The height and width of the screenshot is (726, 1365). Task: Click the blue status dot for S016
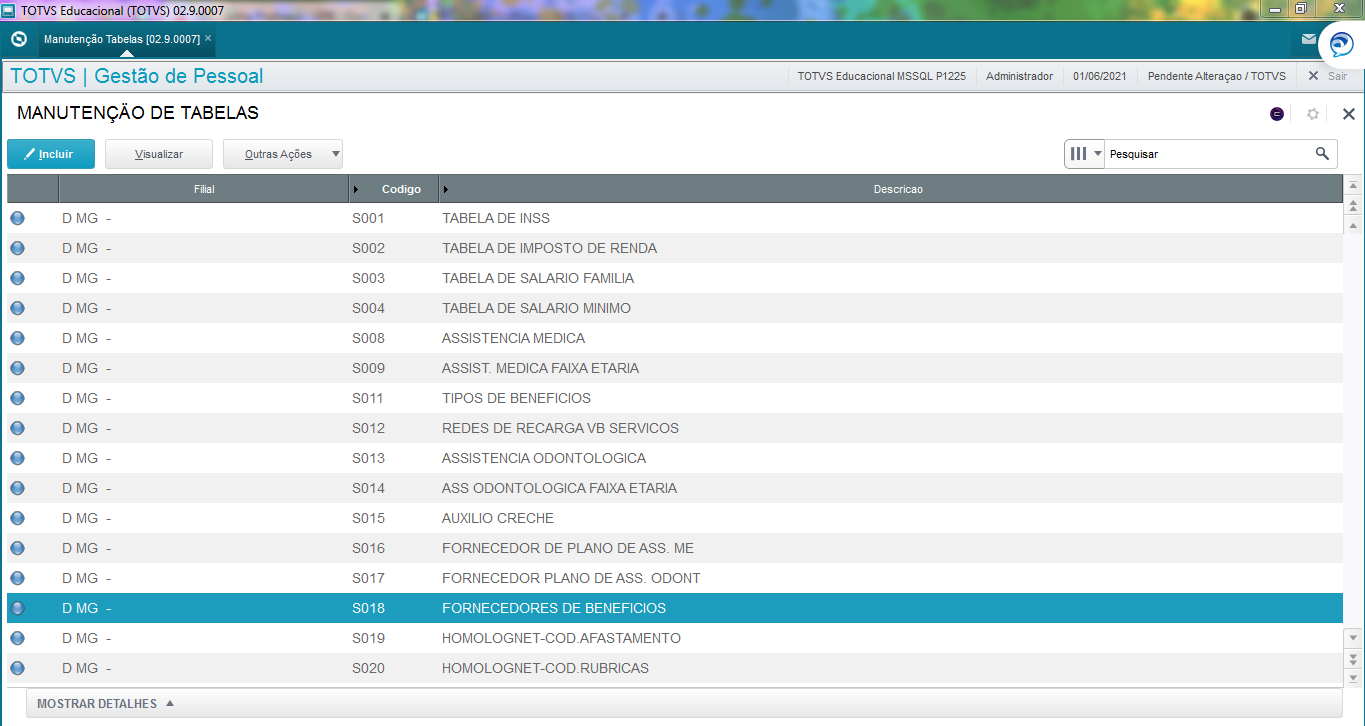pyautogui.click(x=17, y=548)
